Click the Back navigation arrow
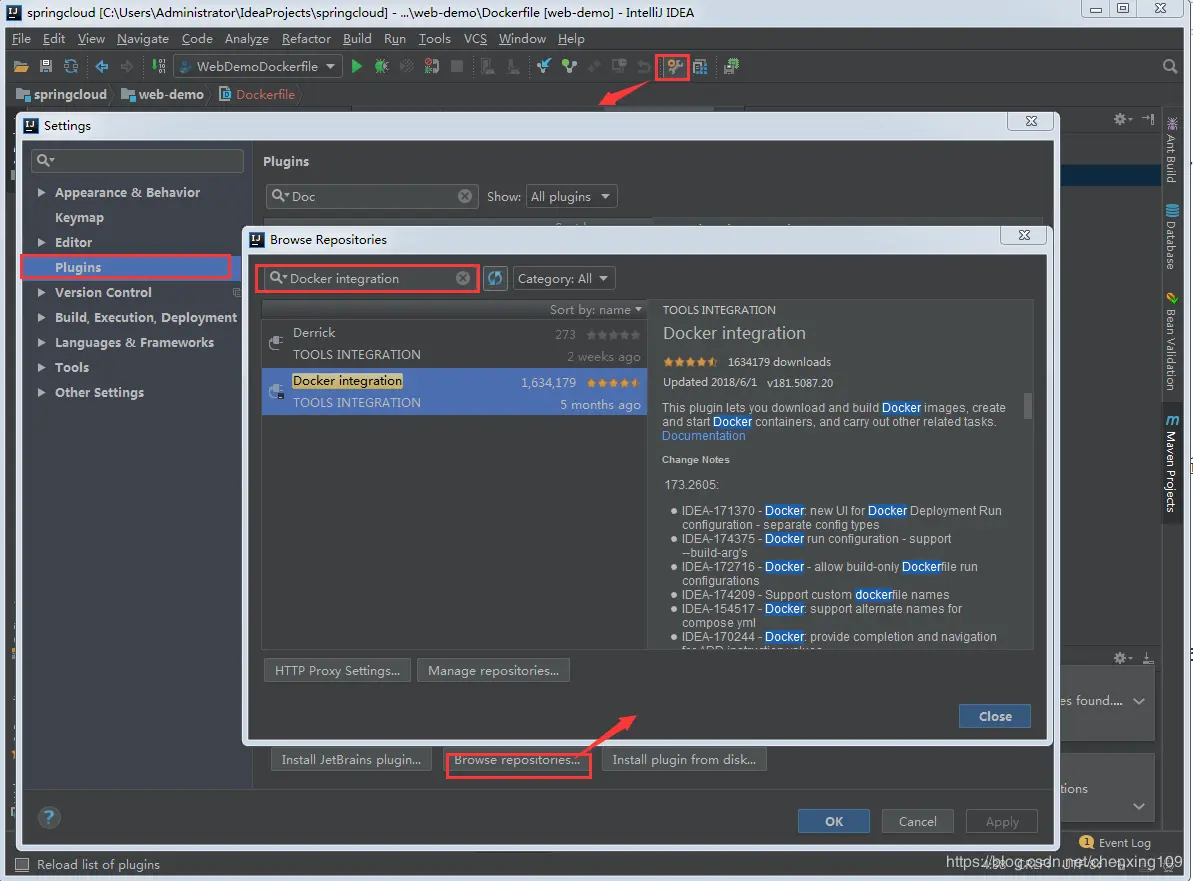 click(x=101, y=67)
